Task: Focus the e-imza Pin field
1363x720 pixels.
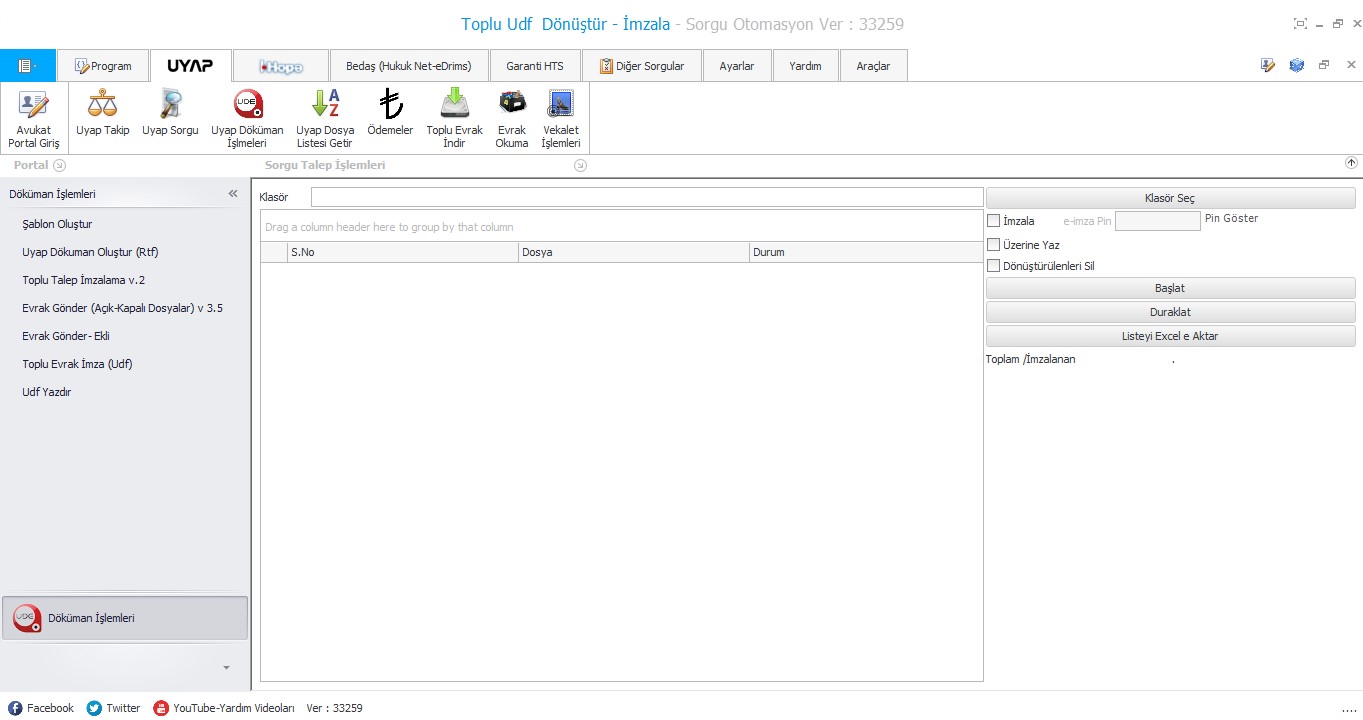Action: coord(1157,221)
